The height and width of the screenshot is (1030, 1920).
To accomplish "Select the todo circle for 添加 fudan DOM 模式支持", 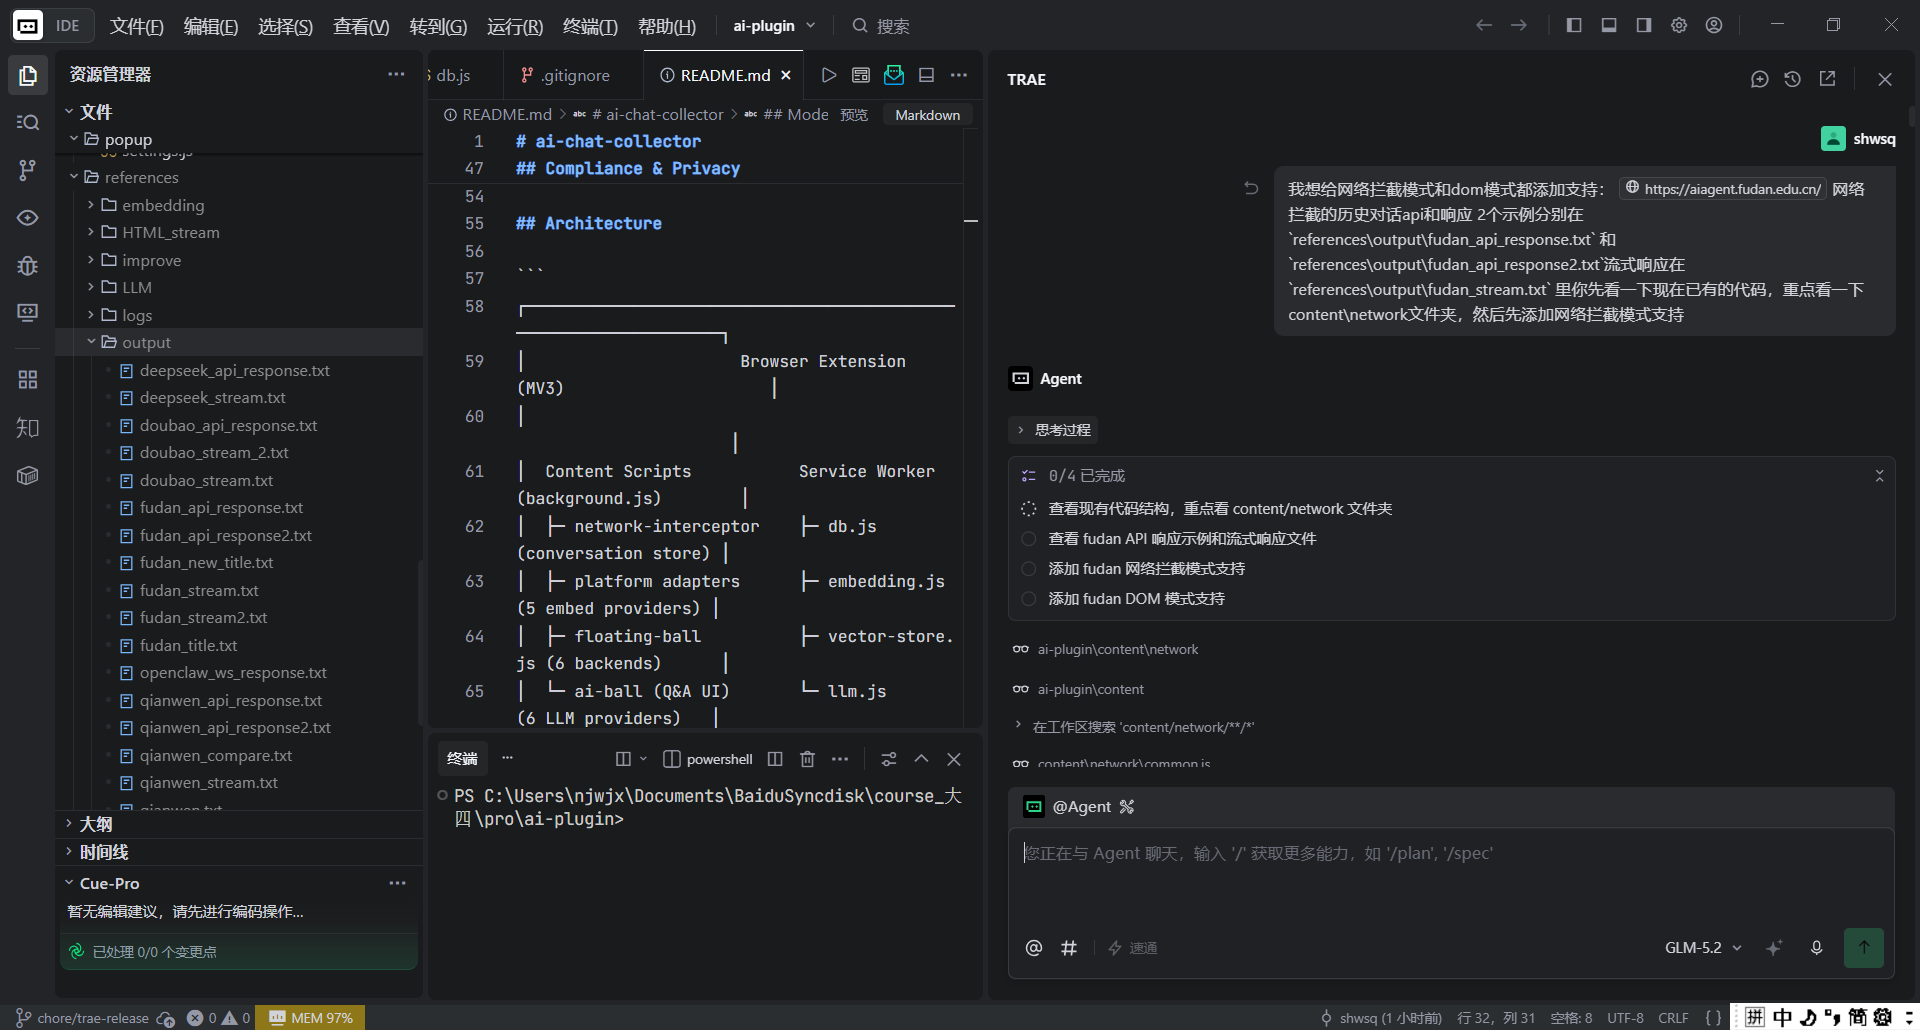I will (1028, 599).
